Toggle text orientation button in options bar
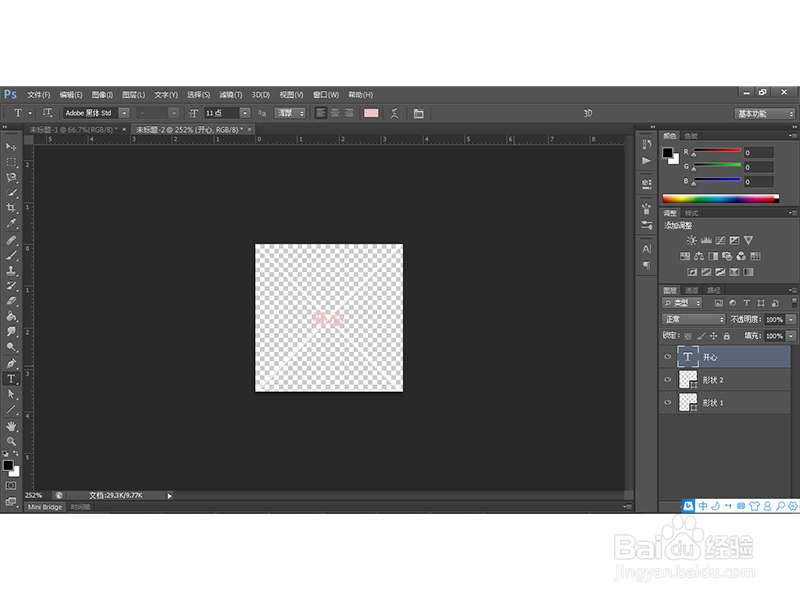 click(x=47, y=113)
